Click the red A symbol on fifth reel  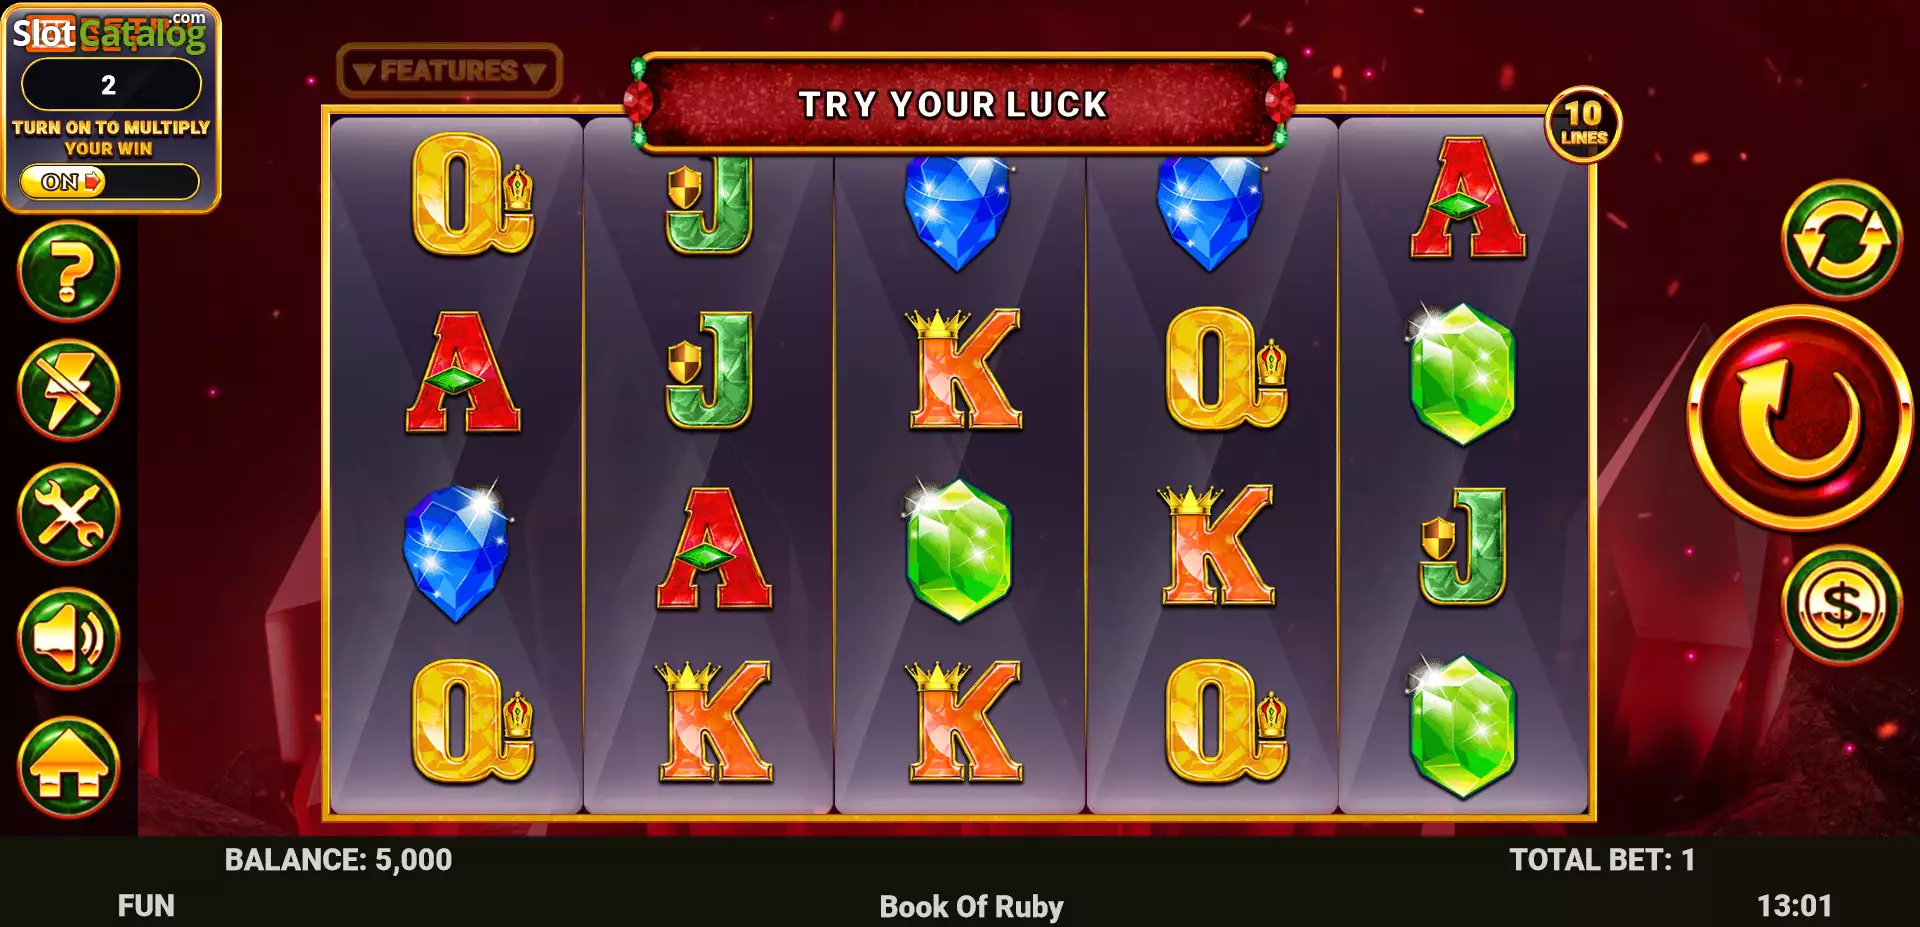pyautogui.click(x=1468, y=198)
